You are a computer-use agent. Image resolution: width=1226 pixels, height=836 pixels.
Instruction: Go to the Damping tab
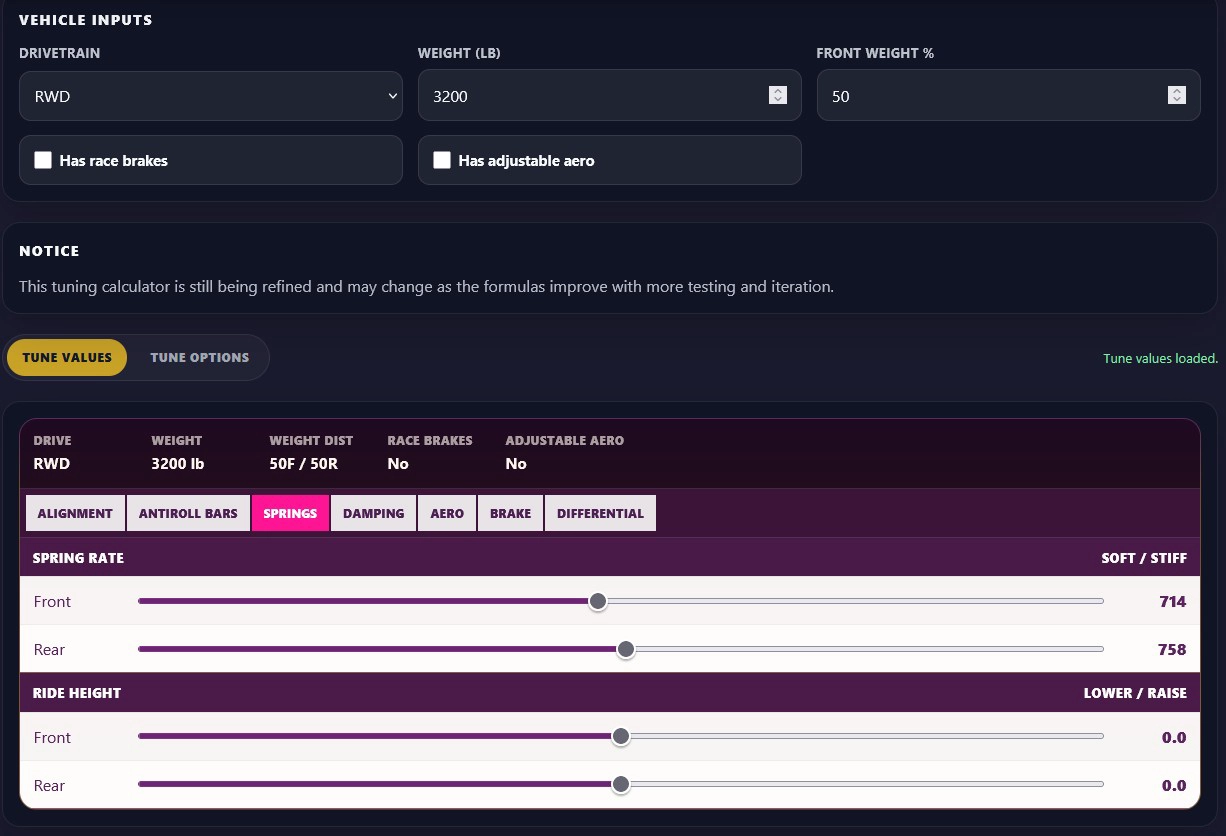pos(373,513)
